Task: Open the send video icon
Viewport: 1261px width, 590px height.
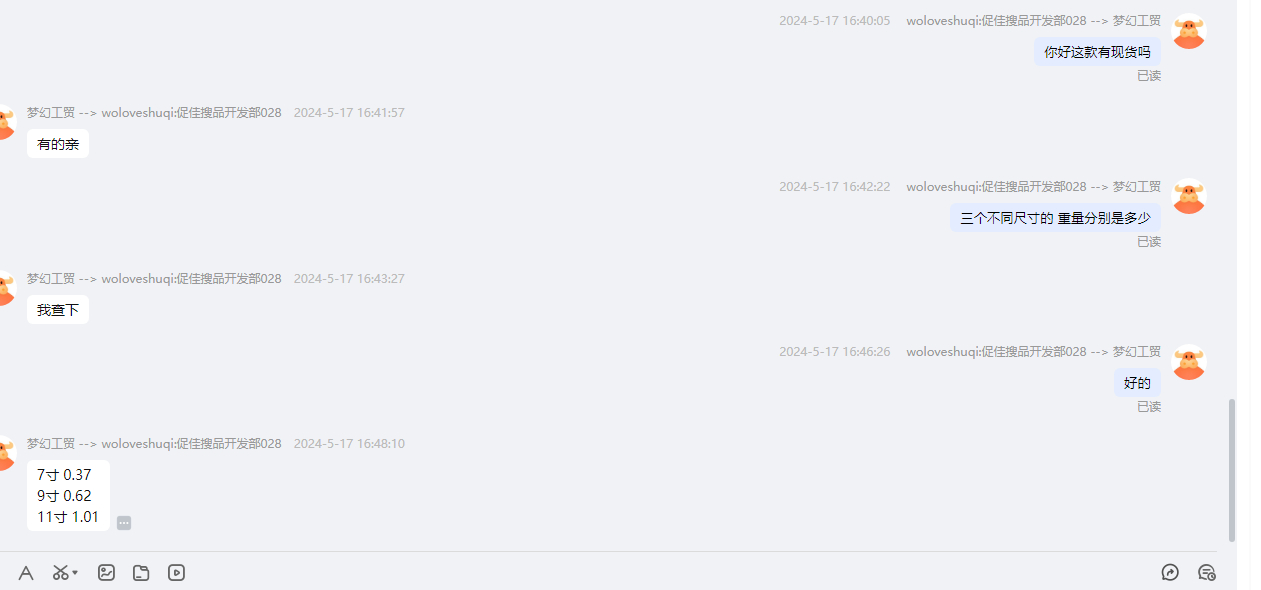Action: pyautogui.click(x=176, y=573)
